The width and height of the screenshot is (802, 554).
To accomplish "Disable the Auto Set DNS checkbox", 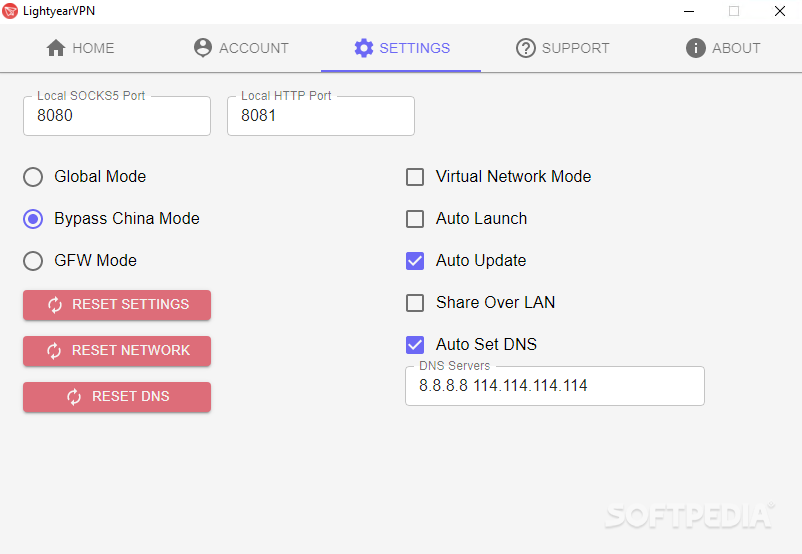I will [x=415, y=345].
